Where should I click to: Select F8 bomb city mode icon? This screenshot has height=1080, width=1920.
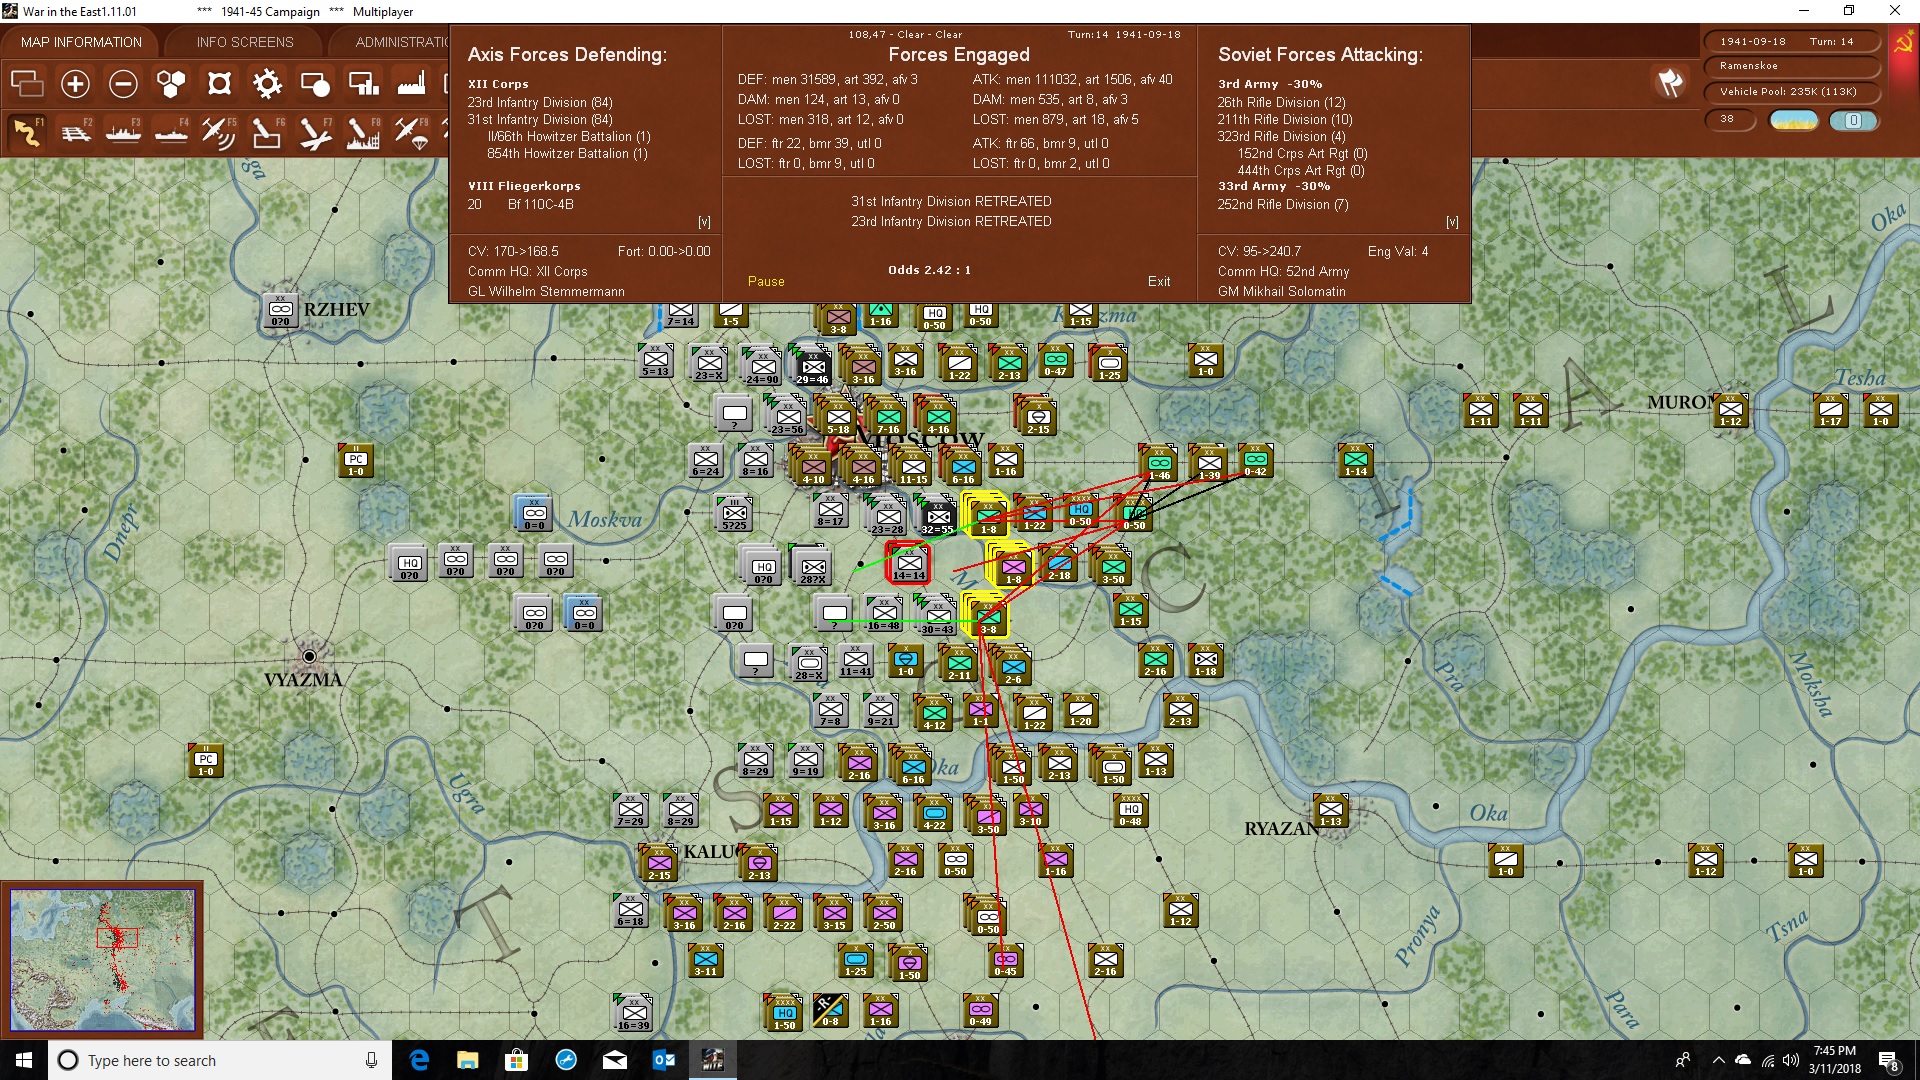point(363,132)
